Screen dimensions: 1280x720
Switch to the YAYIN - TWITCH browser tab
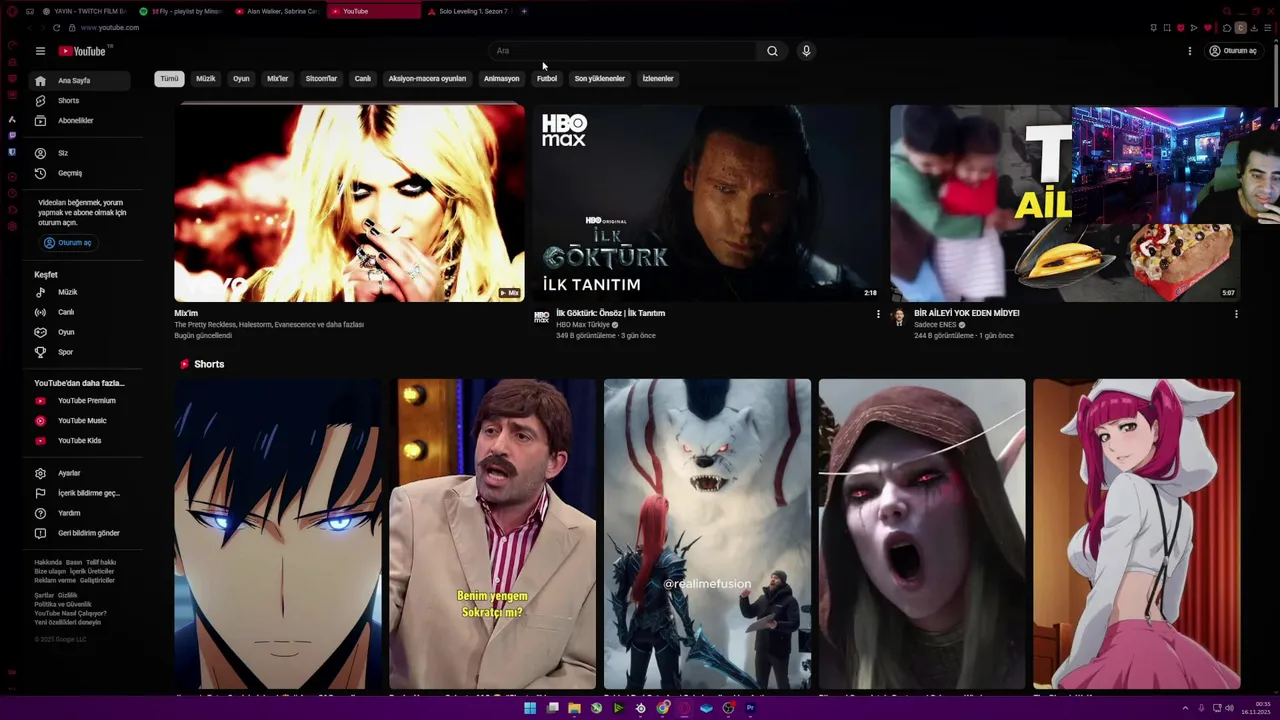click(85, 11)
